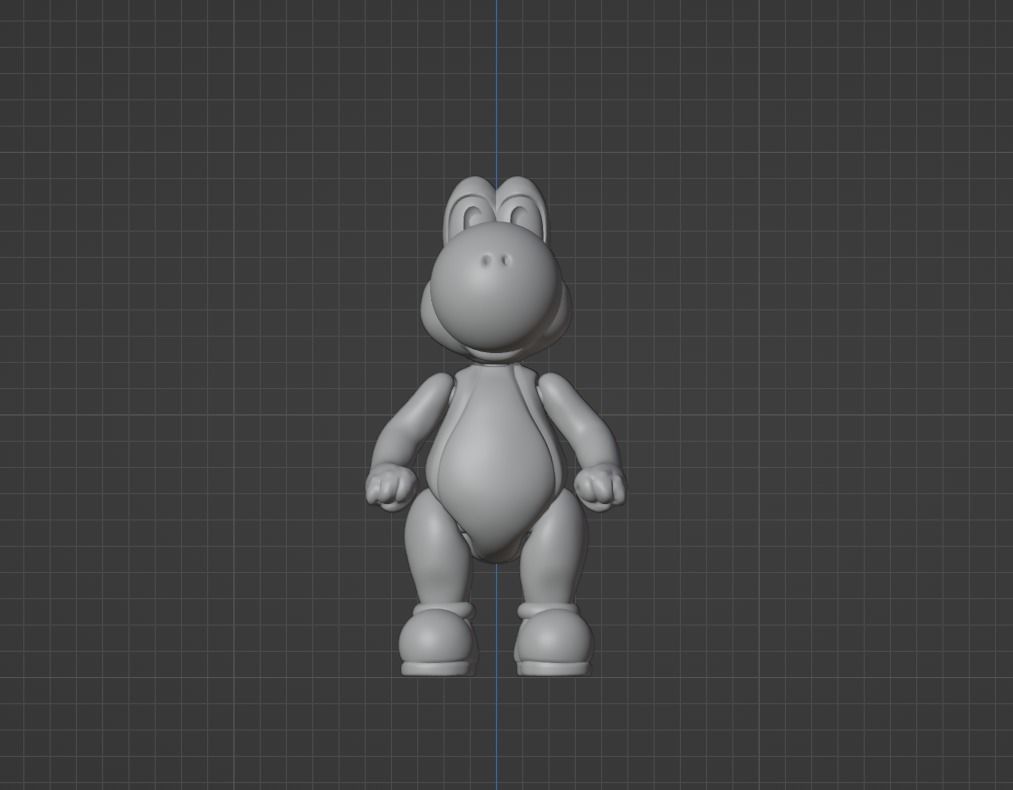
Task: Select the model's fist beside the right thigh
Action: 600,486
